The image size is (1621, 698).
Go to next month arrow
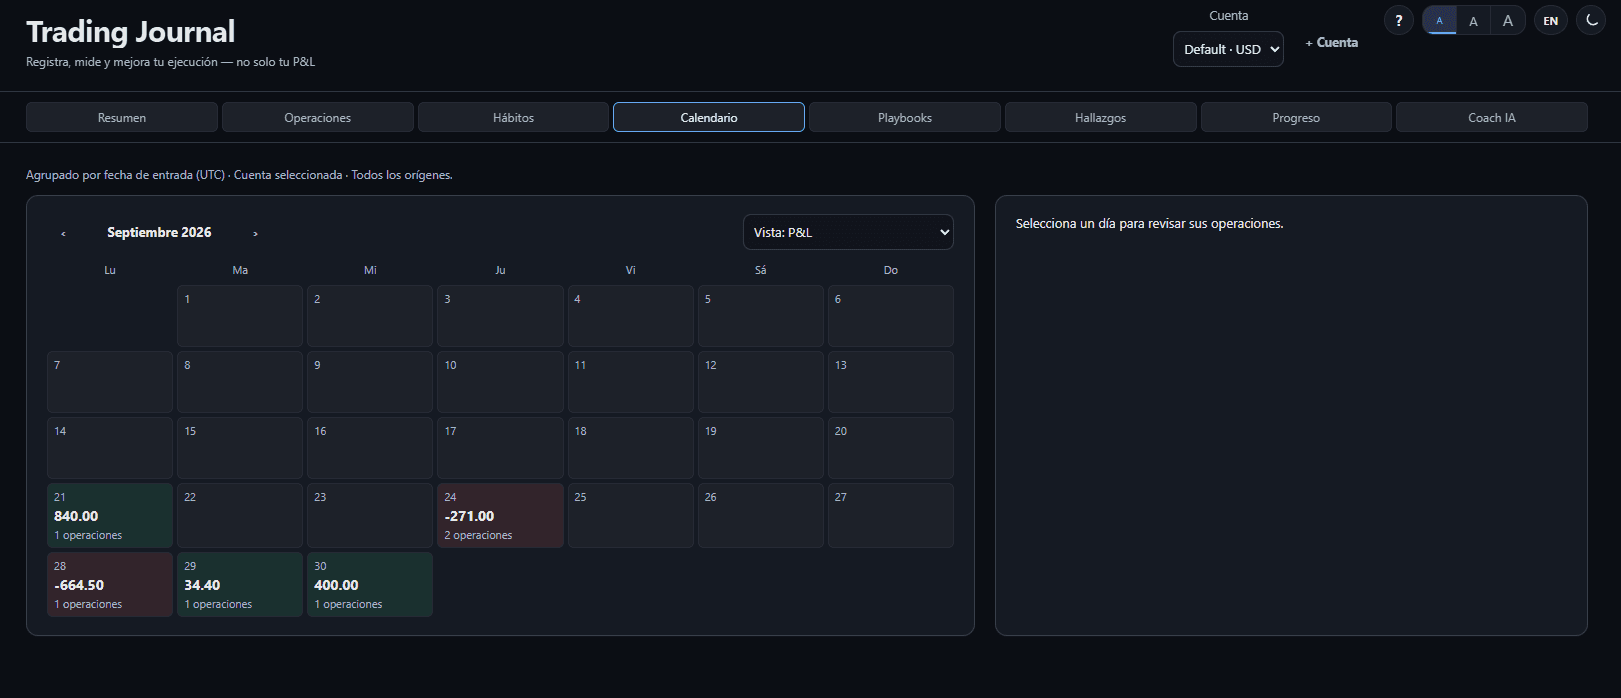pos(255,233)
